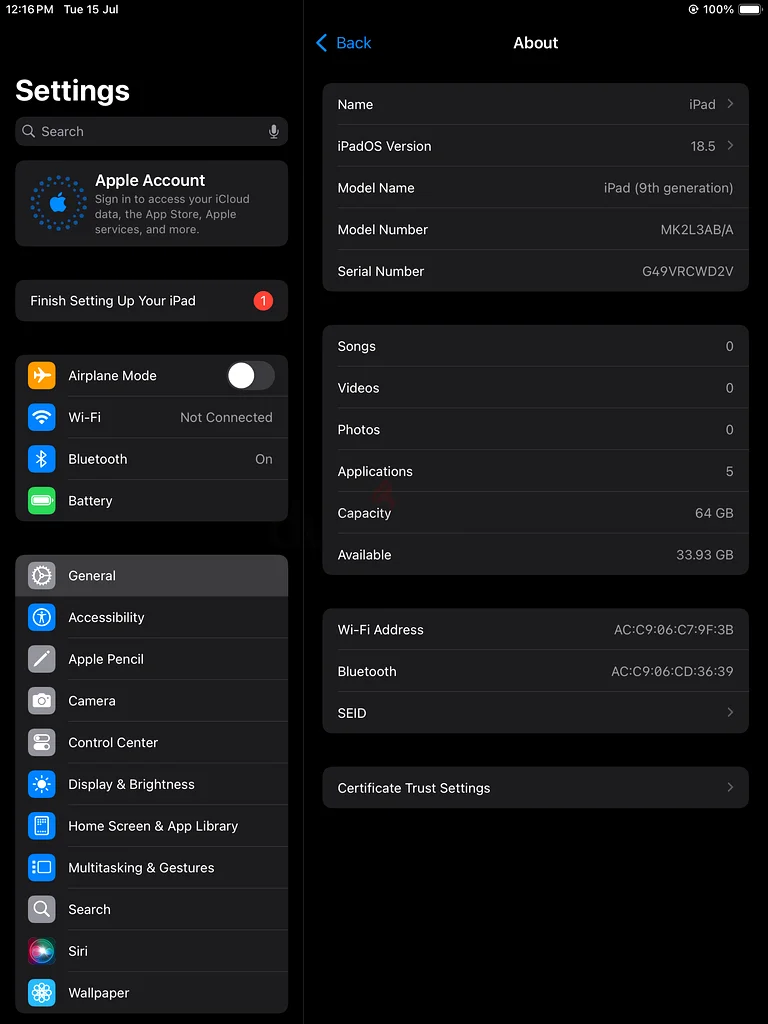Tap the Airplane Mode icon

[x=42, y=376]
